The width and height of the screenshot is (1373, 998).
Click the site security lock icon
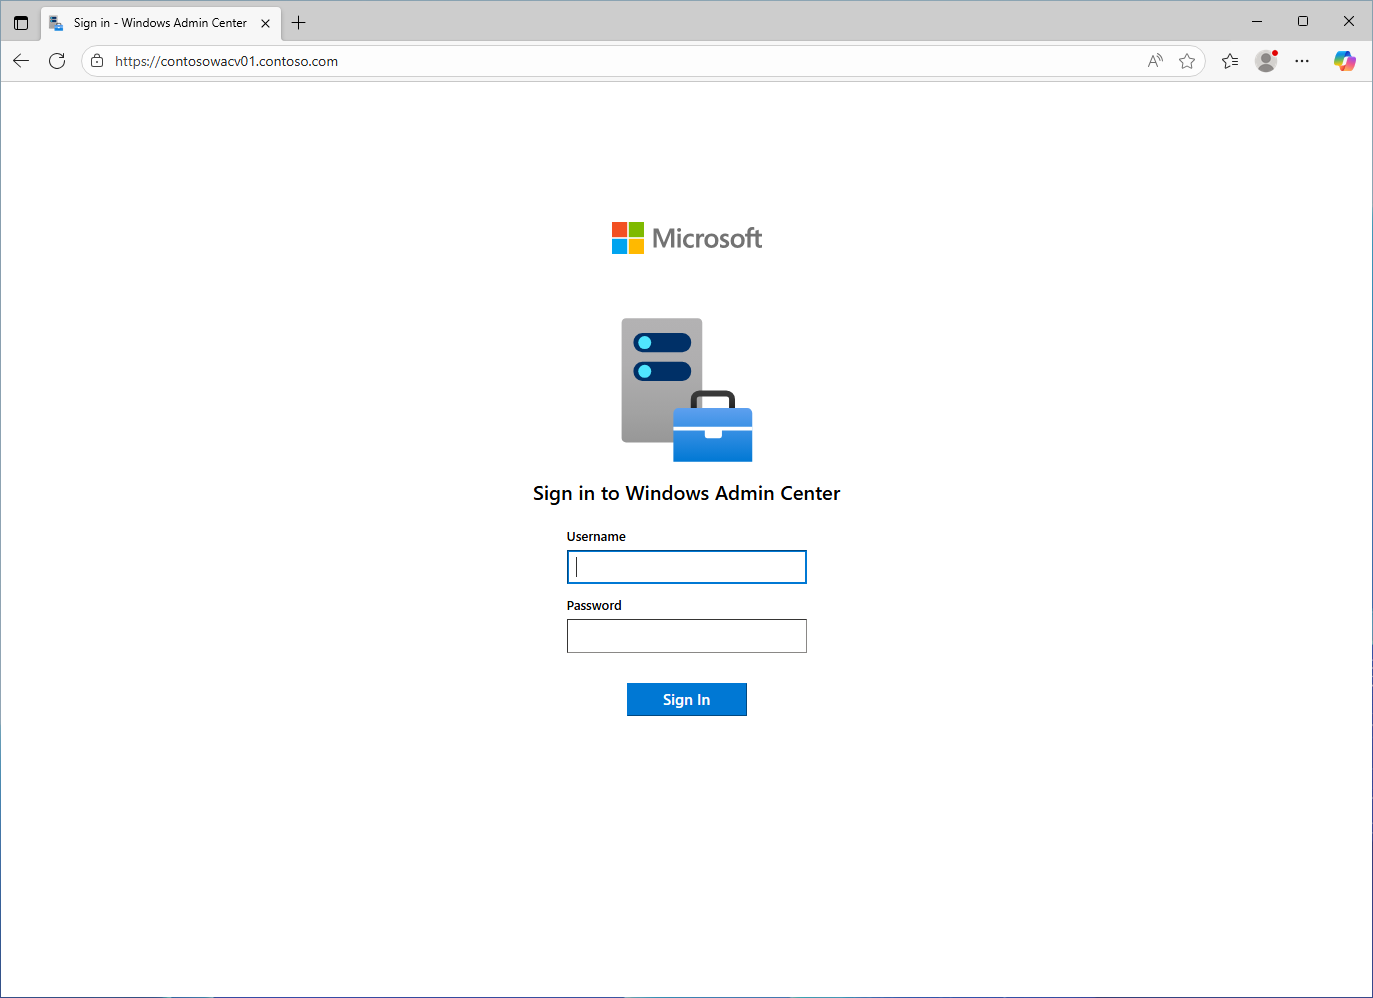pyautogui.click(x=96, y=60)
